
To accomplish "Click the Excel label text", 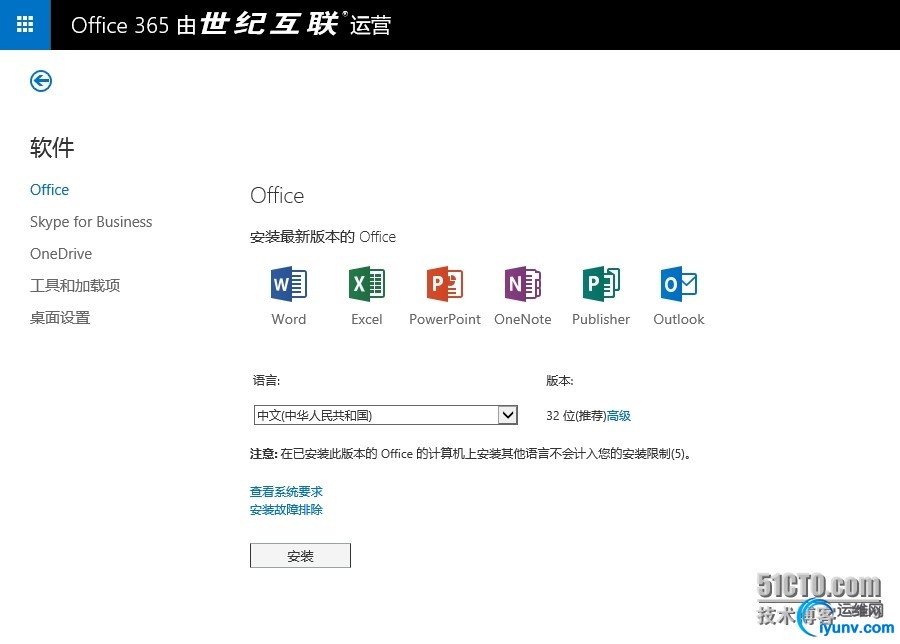I will [x=367, y=319].
